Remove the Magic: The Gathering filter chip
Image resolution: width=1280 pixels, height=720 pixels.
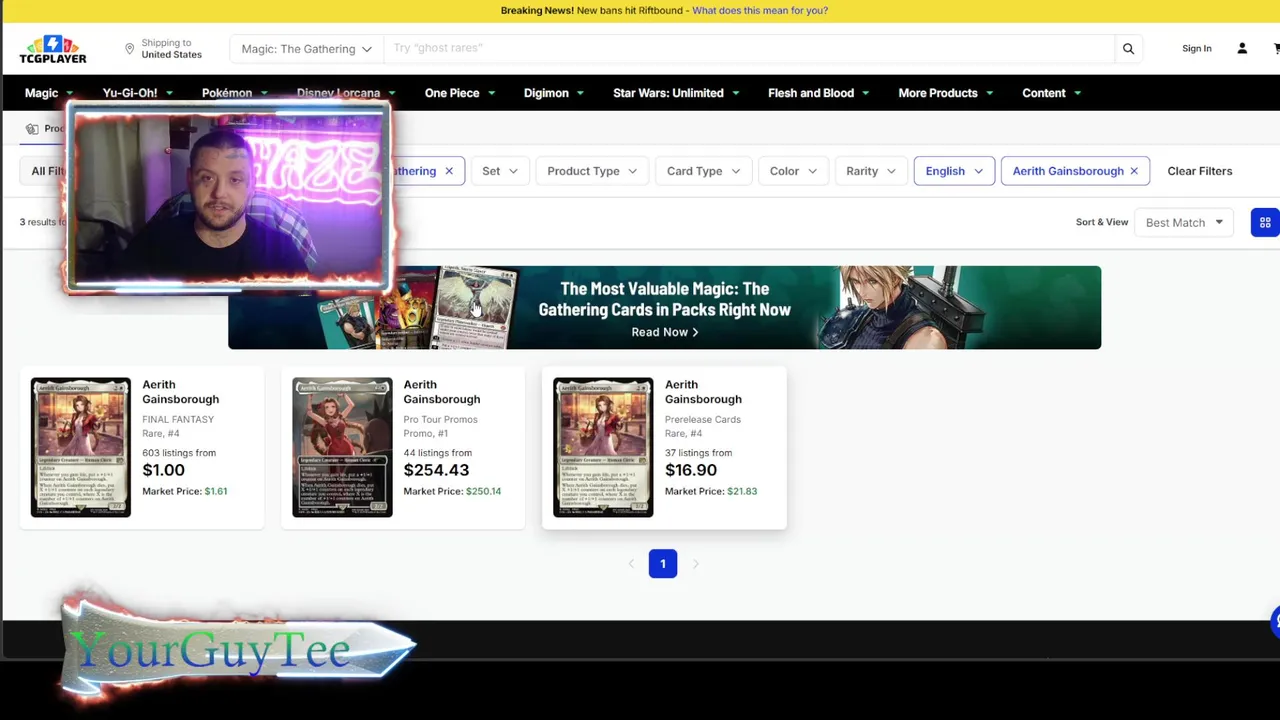pos(449,171)
